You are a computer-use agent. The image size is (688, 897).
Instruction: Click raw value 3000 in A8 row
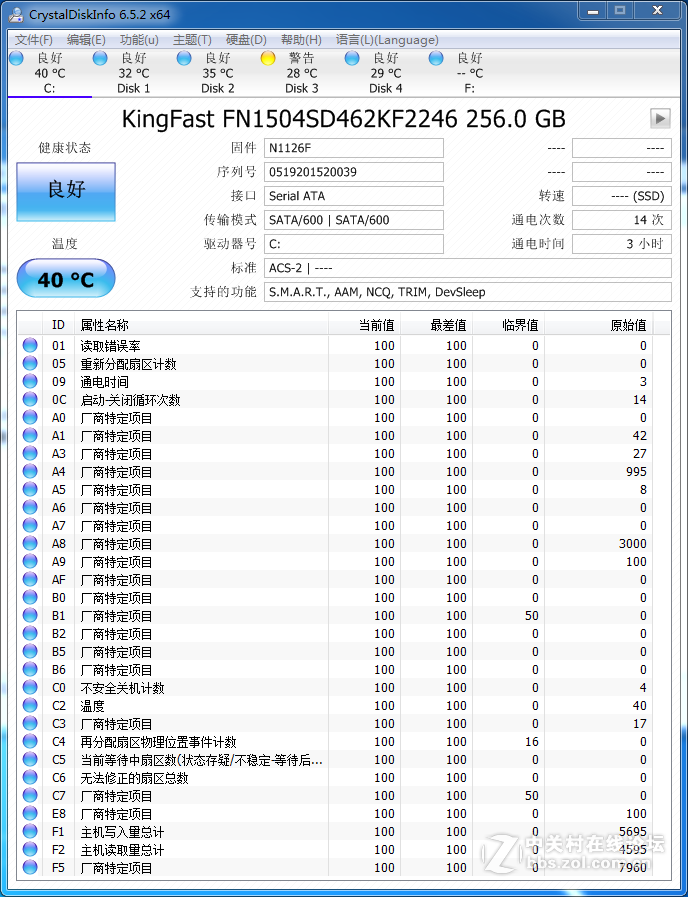point(633,543)
